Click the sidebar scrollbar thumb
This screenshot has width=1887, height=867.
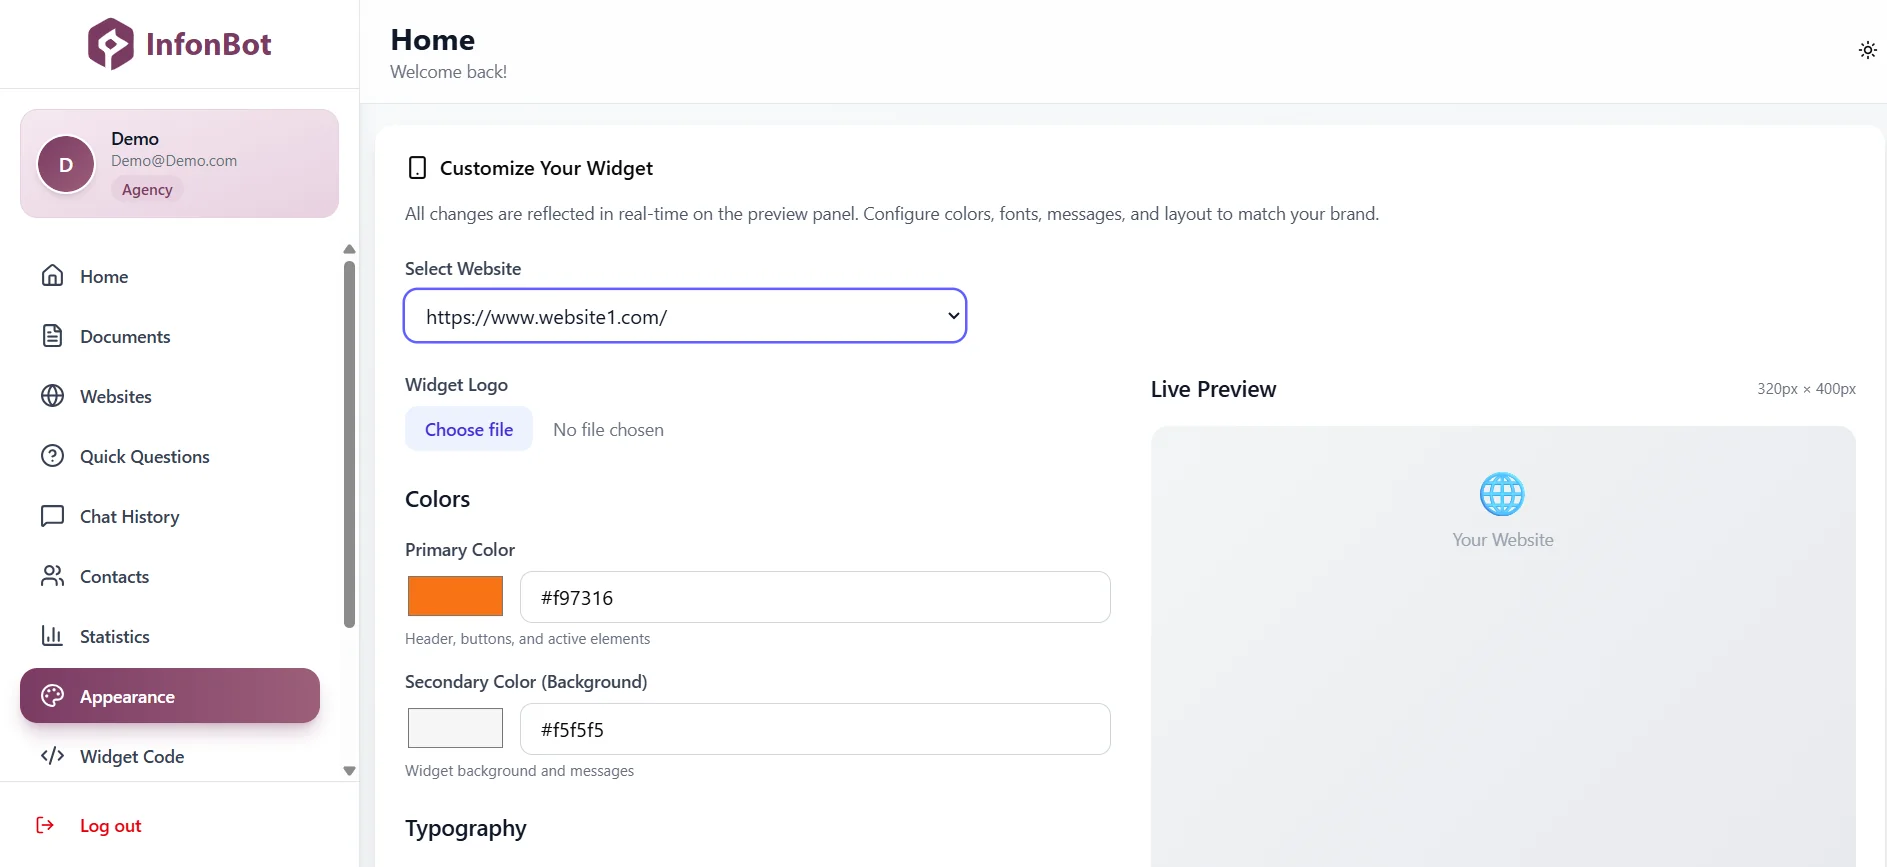pyautogui.click(x=349, y=444)
